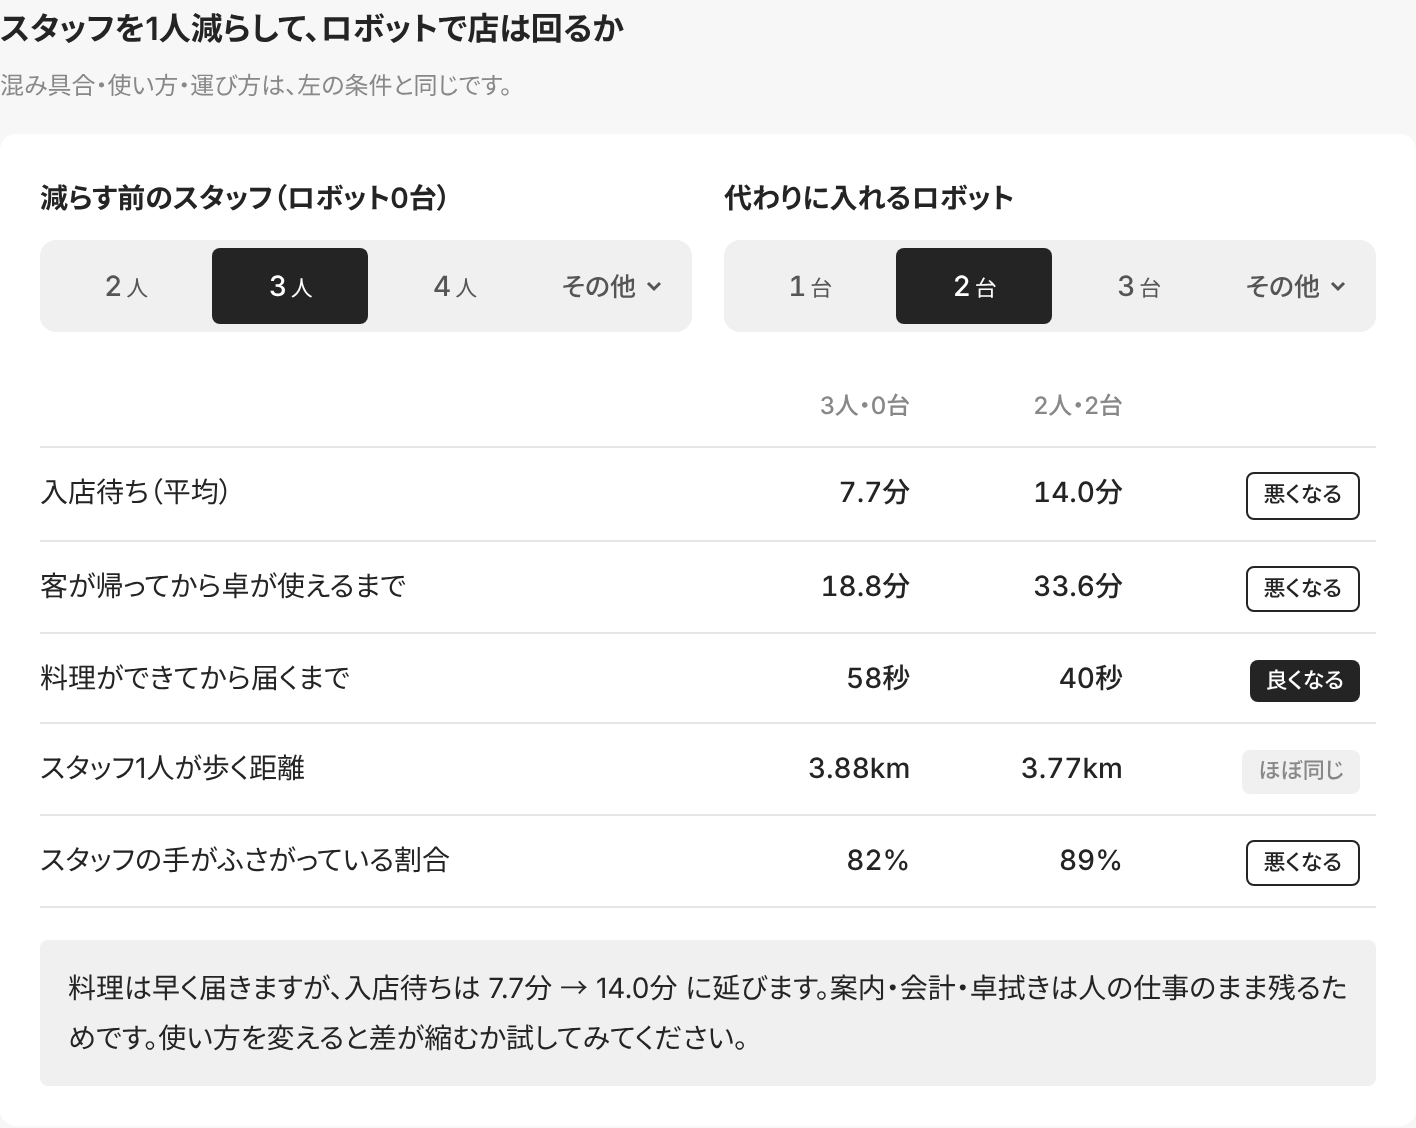Select 1台 robot option
This screenshot has height=1128, width=1416.
pos(810,286)
